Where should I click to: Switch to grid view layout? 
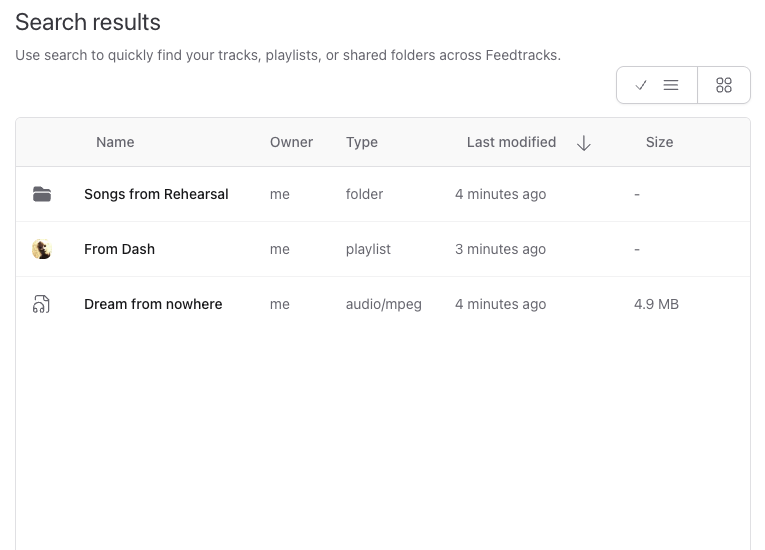(x=724, y=85)
